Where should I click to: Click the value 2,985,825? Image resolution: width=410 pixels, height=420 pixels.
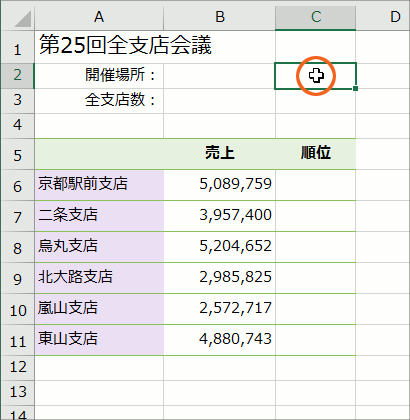pyautogui.click(x=235, y=277)
